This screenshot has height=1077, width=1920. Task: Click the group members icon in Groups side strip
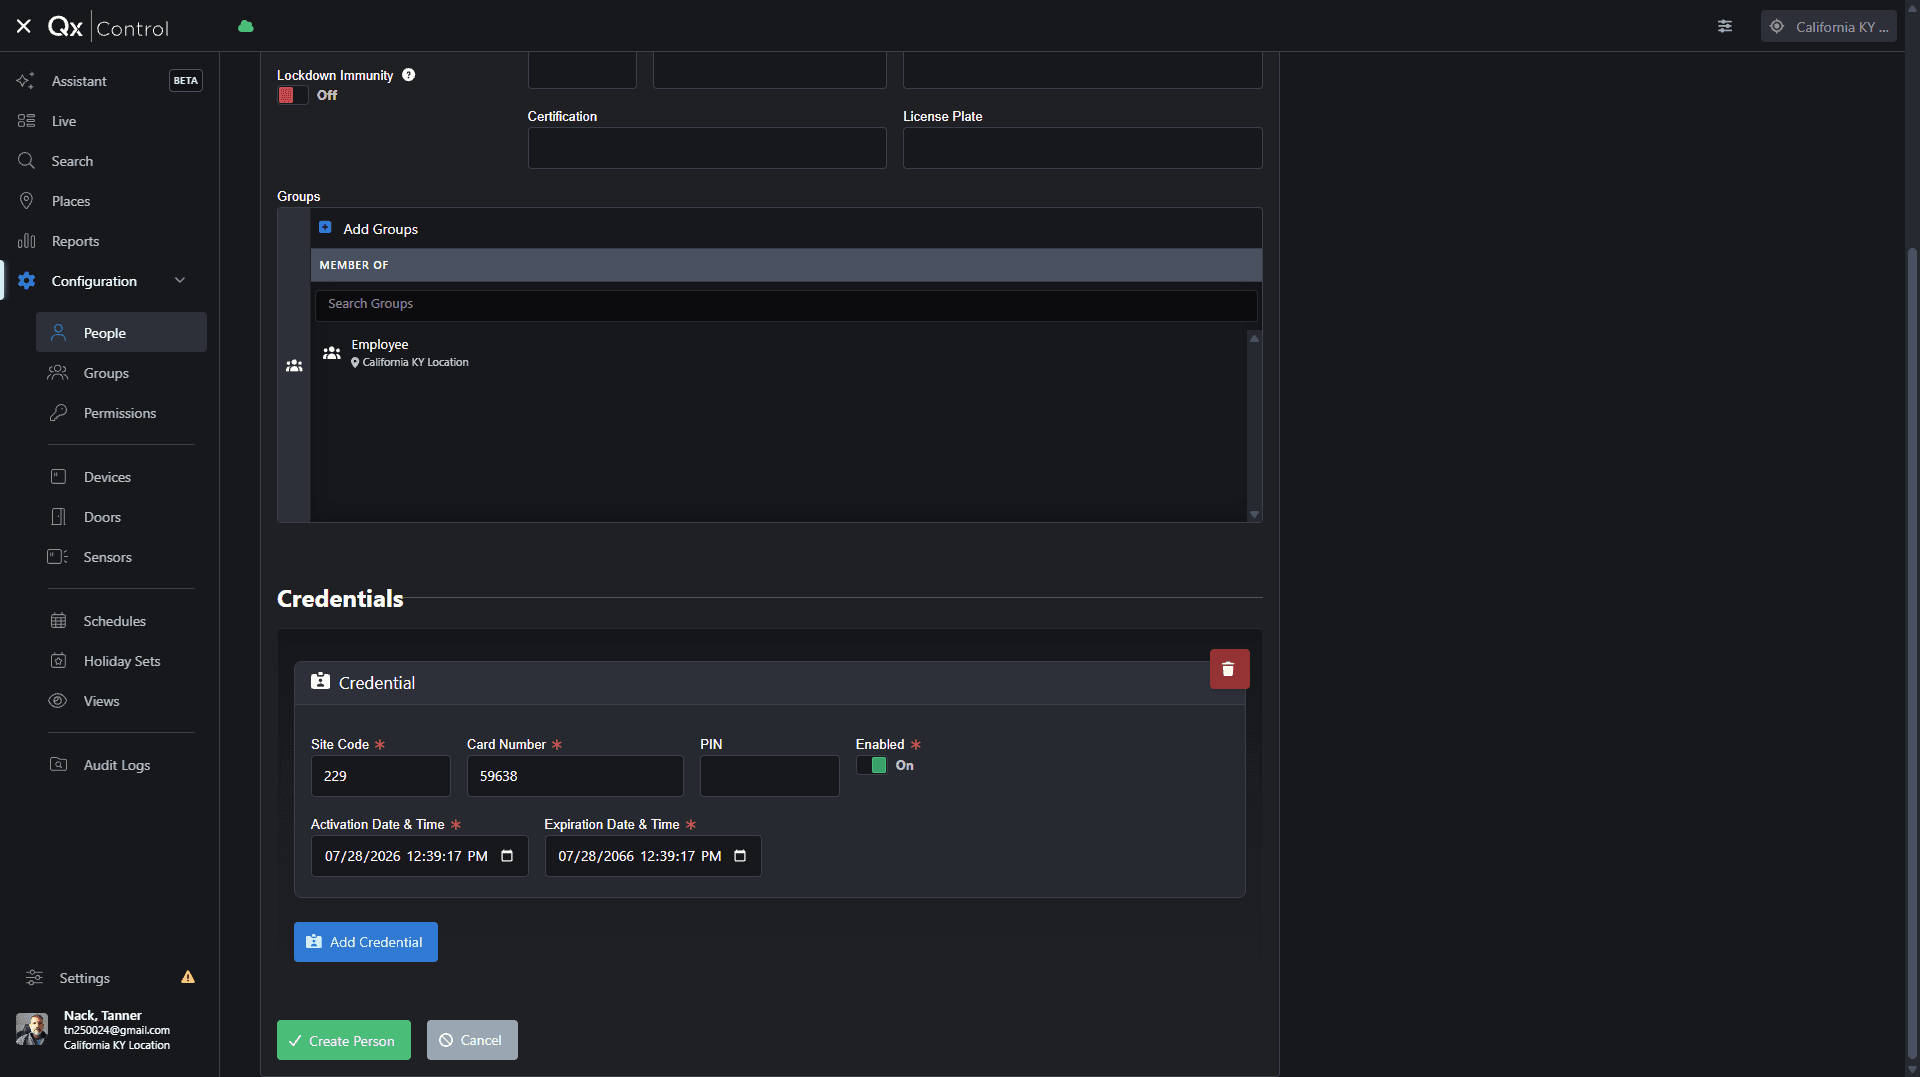(294, 366)
